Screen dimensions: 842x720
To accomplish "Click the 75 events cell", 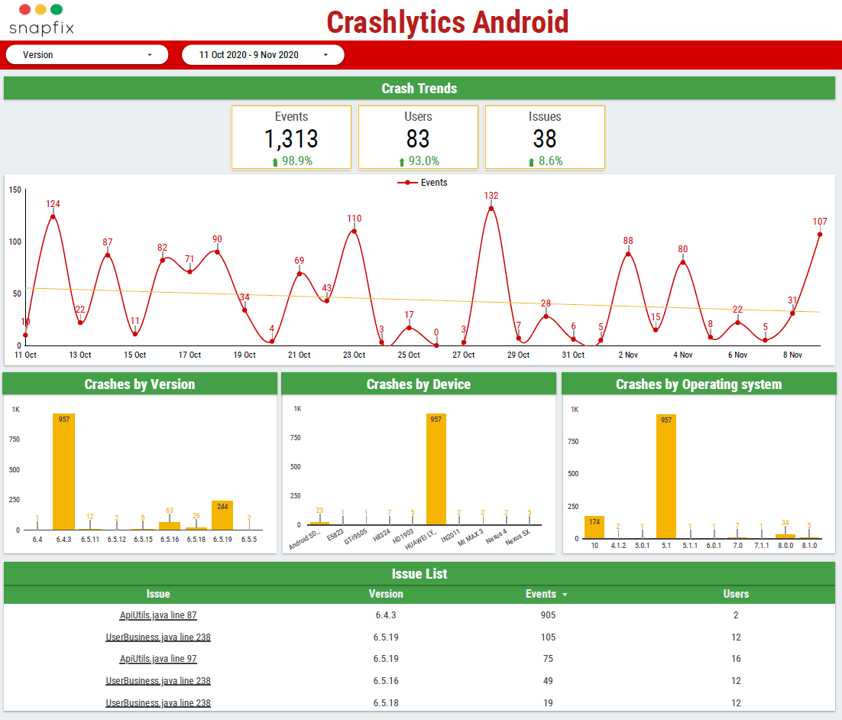I will [x=548, y=659].
